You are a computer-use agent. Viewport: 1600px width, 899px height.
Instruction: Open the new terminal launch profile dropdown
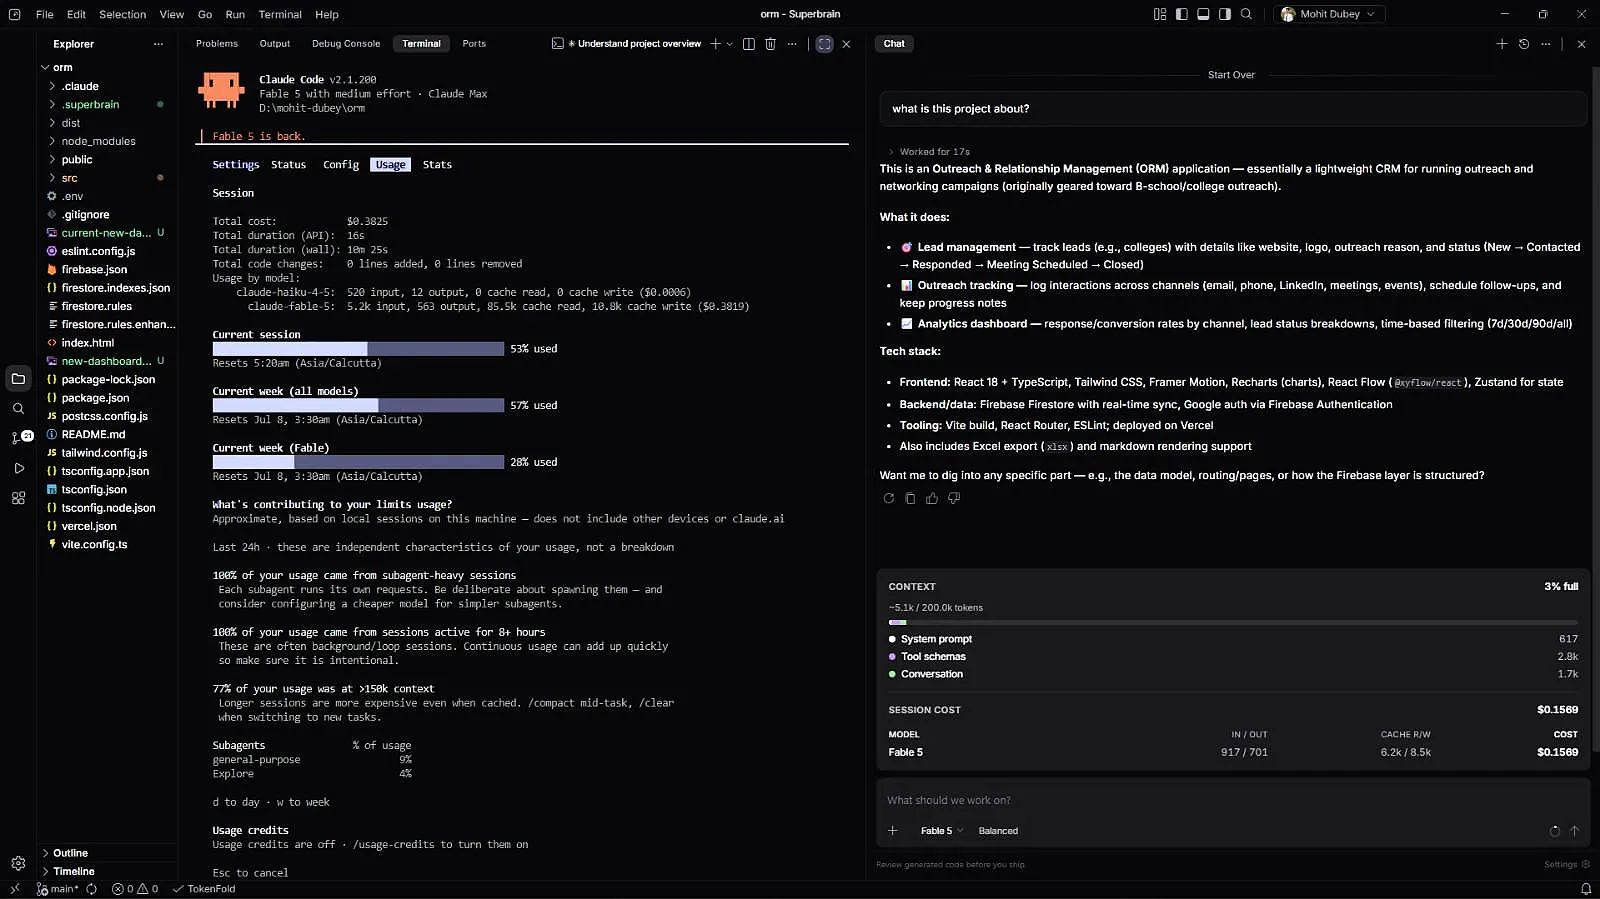(x=730, y=44)
